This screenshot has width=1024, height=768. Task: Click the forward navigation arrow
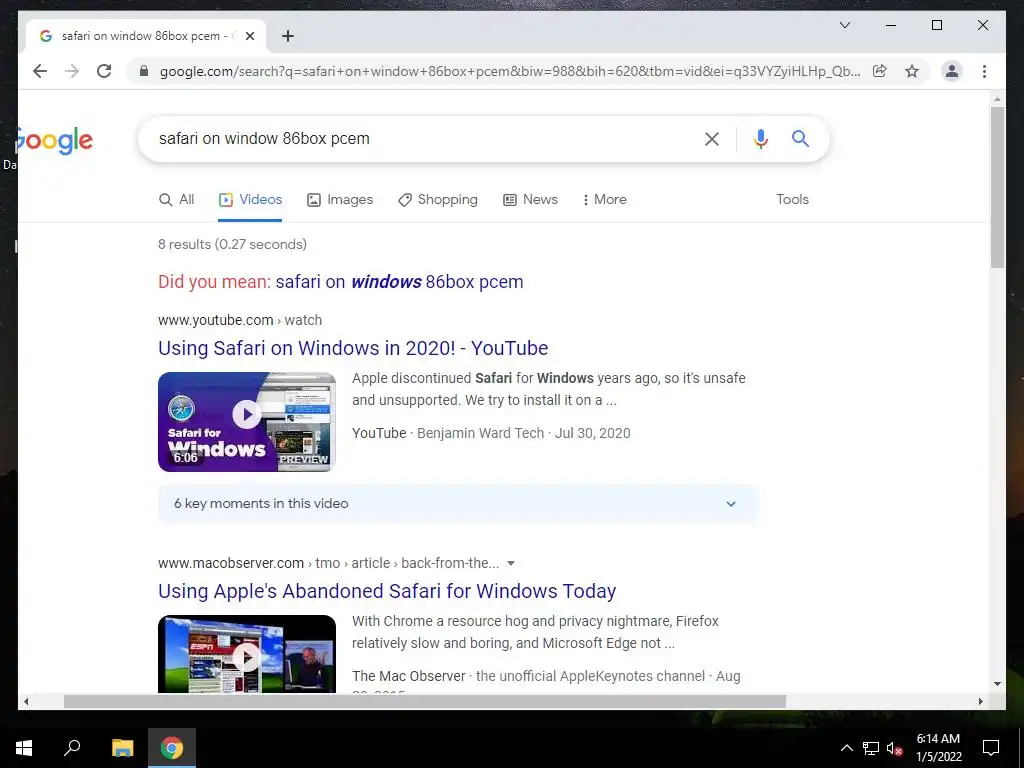pyautogui.click(x=72, y=71)
